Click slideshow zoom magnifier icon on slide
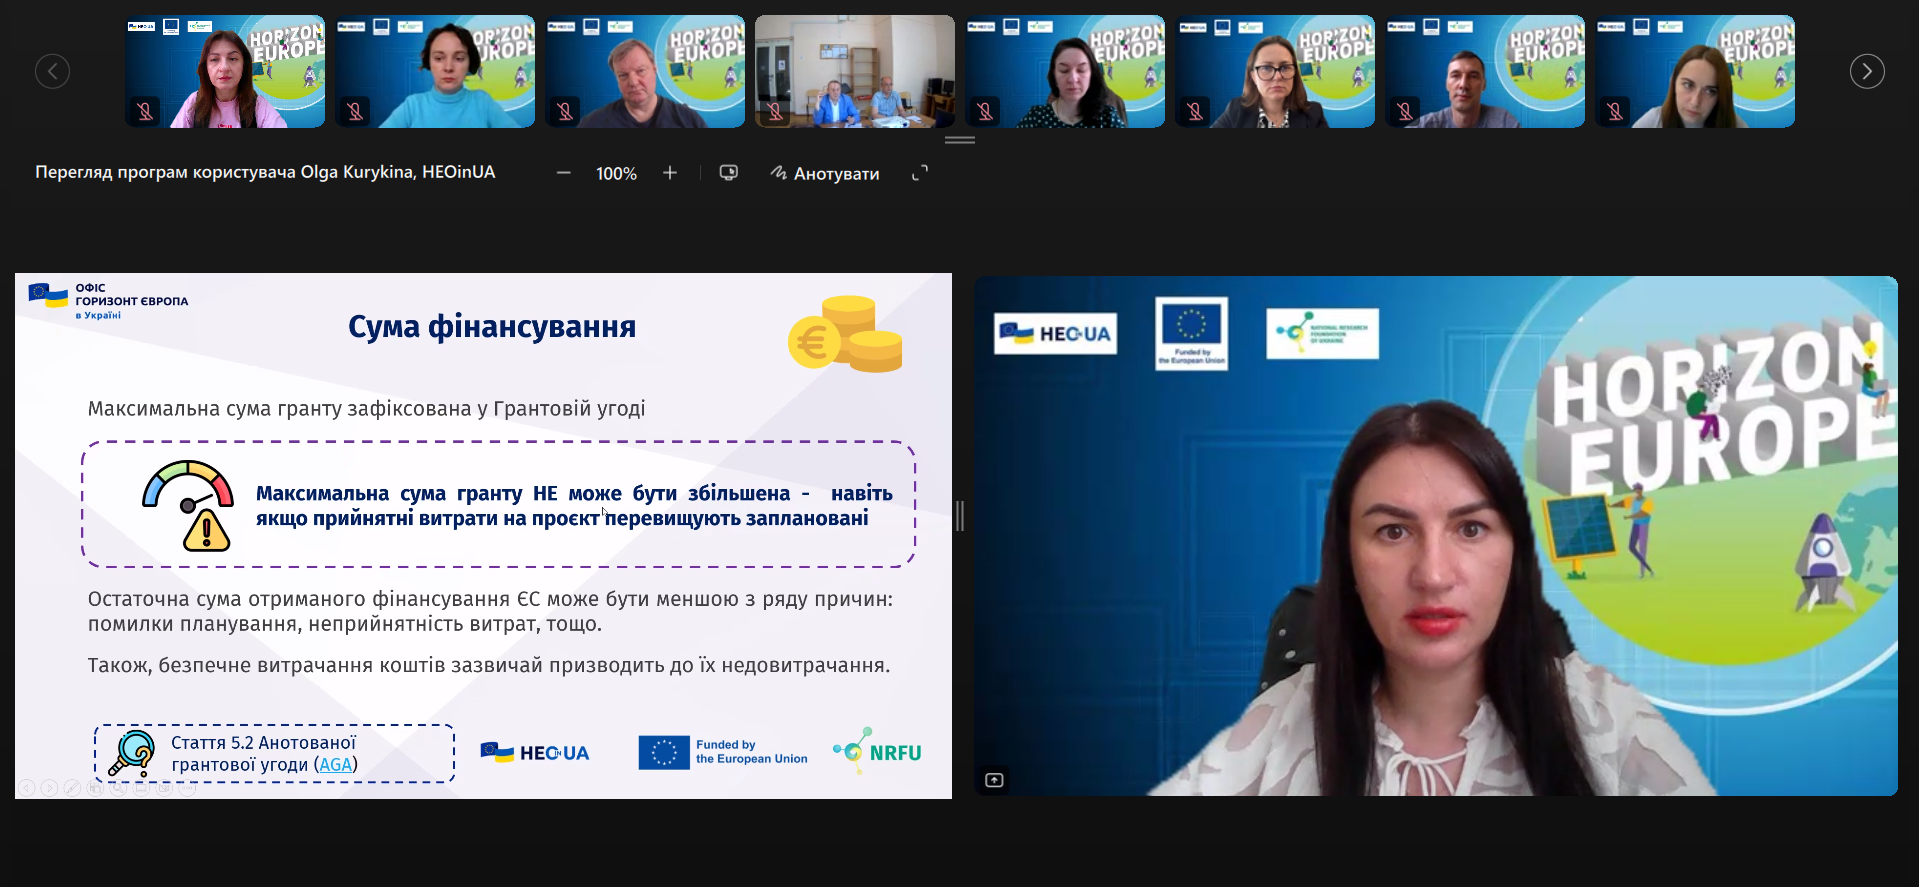The image size is (1919, 887). click(x=118, y=788)
